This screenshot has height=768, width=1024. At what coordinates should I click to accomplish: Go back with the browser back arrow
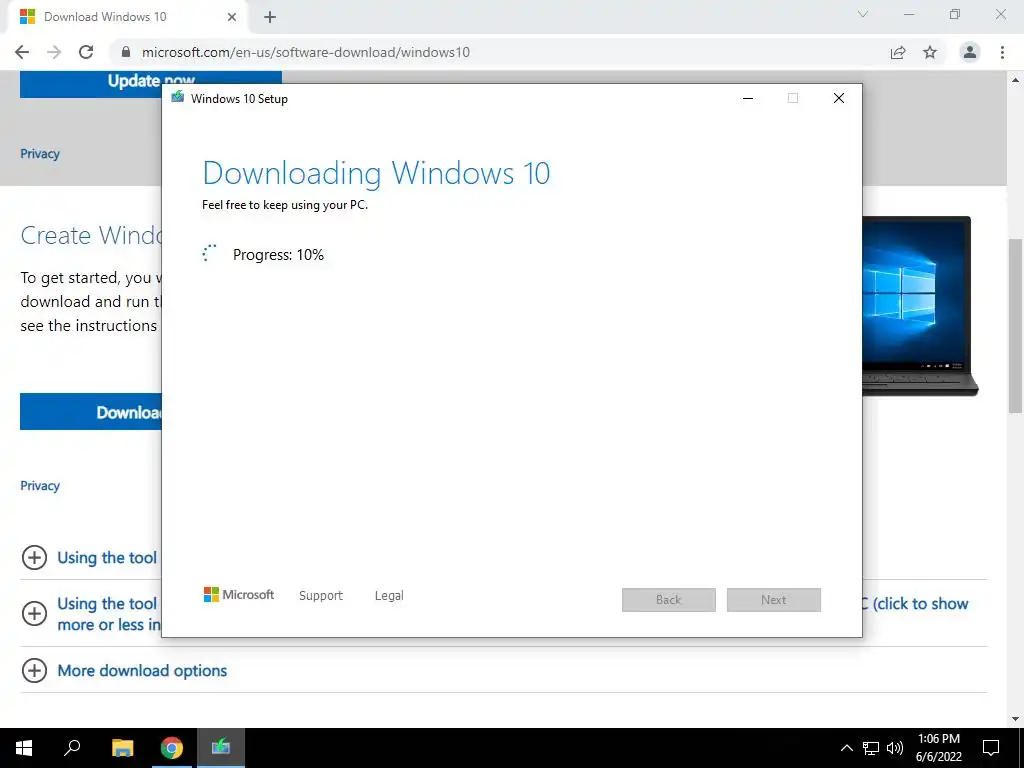pos(22,52)
